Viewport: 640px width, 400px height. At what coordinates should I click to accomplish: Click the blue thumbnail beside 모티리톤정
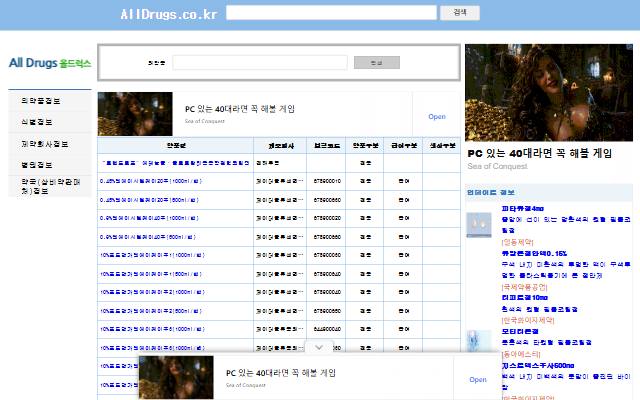[x=479, y=341]
